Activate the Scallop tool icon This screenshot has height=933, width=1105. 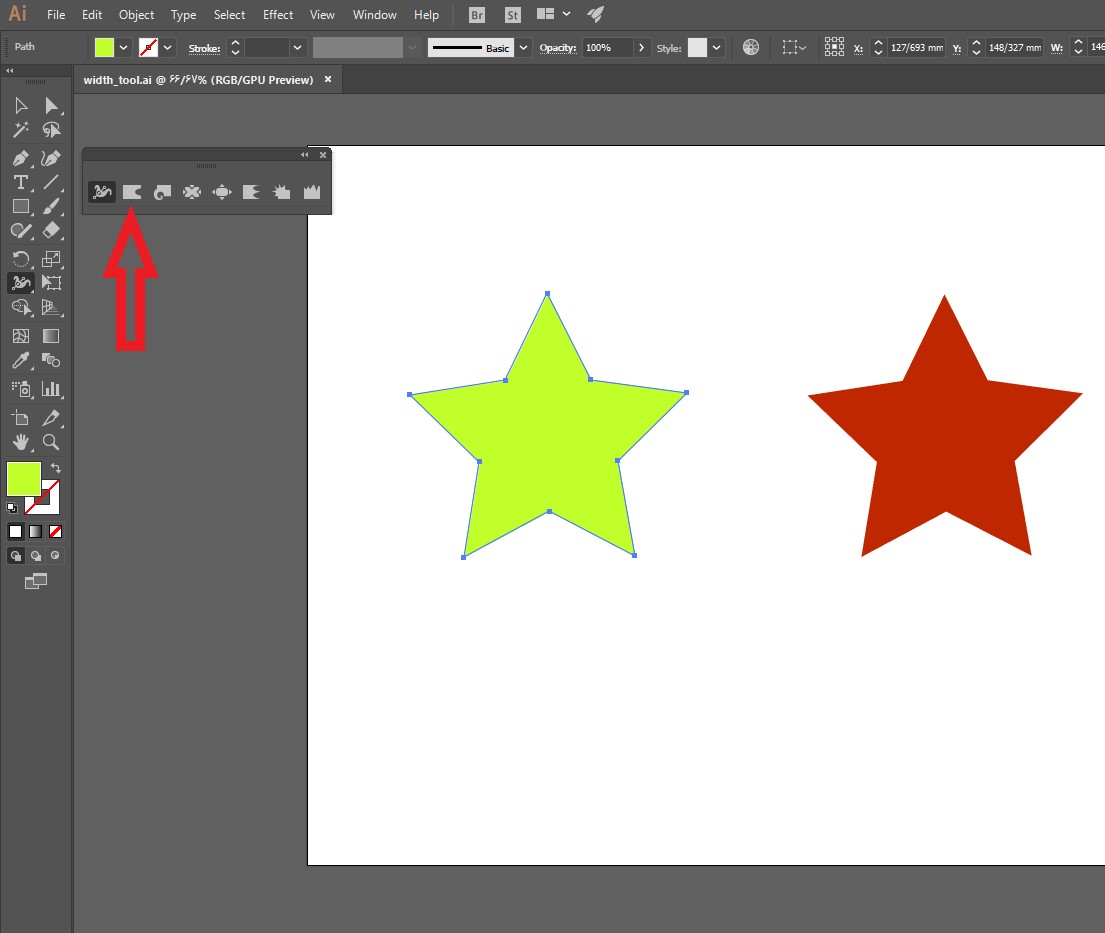pos(252,192)
